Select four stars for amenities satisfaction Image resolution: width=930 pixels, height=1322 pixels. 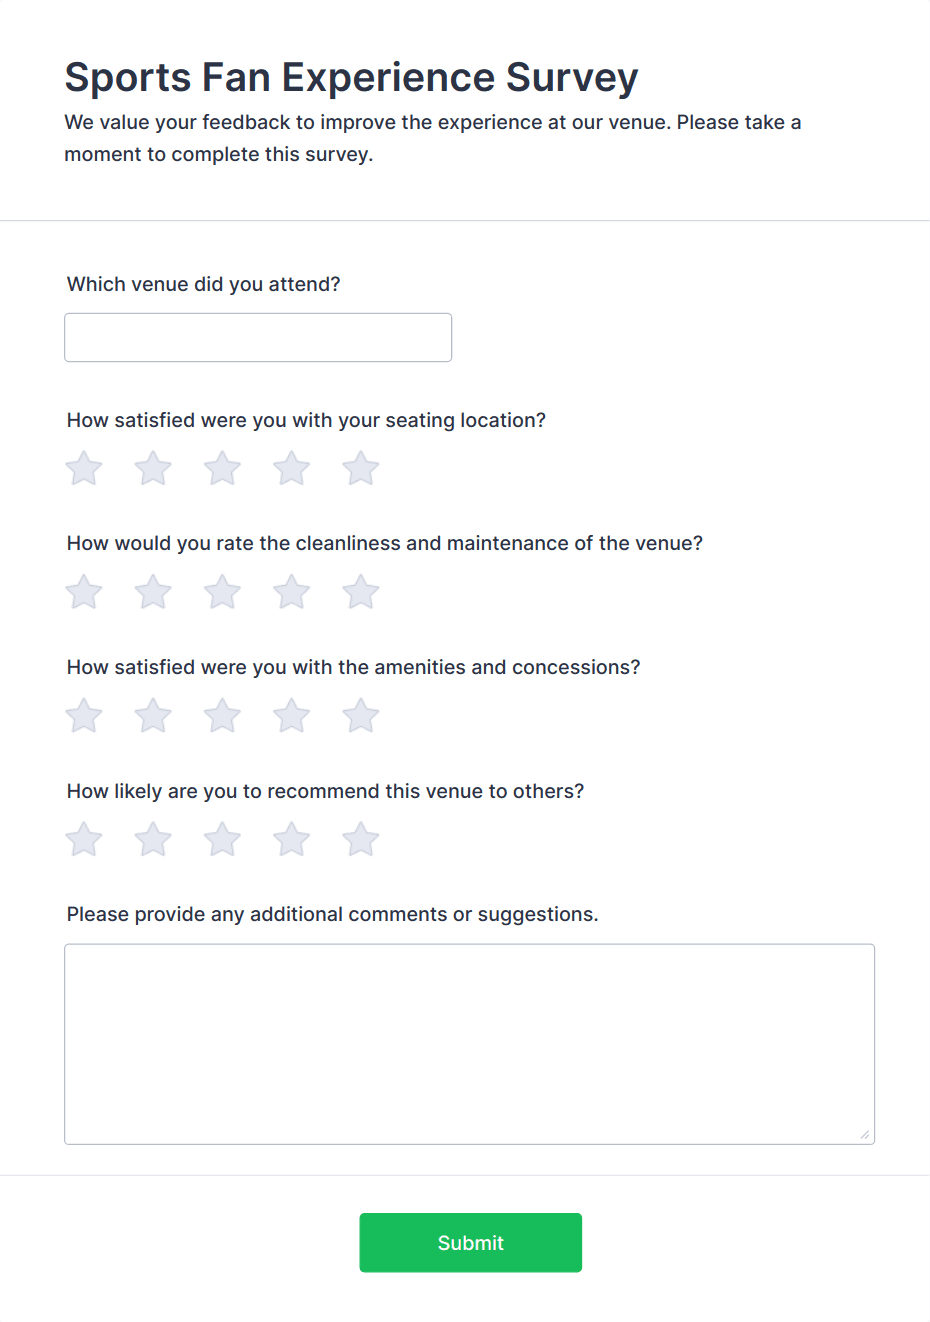pyautogui.click(x=292, y=716)
